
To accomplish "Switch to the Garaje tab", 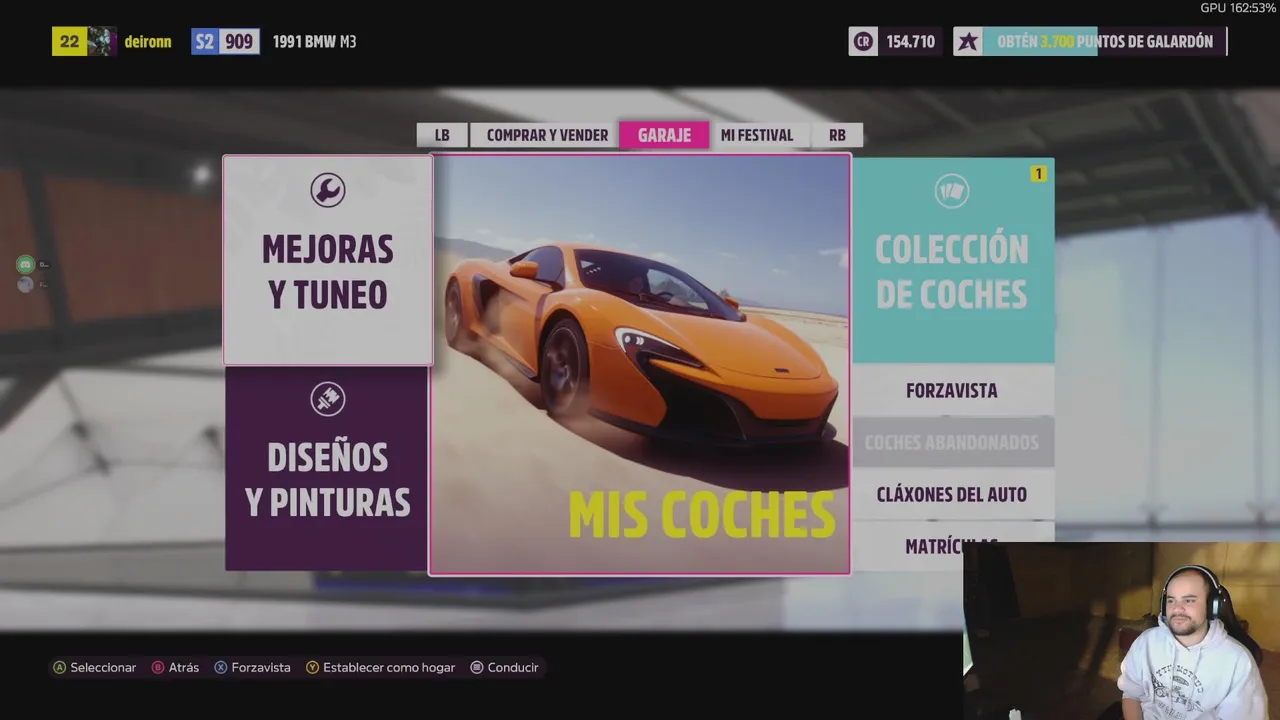I will pyautogui.click(x=664, y=135).
